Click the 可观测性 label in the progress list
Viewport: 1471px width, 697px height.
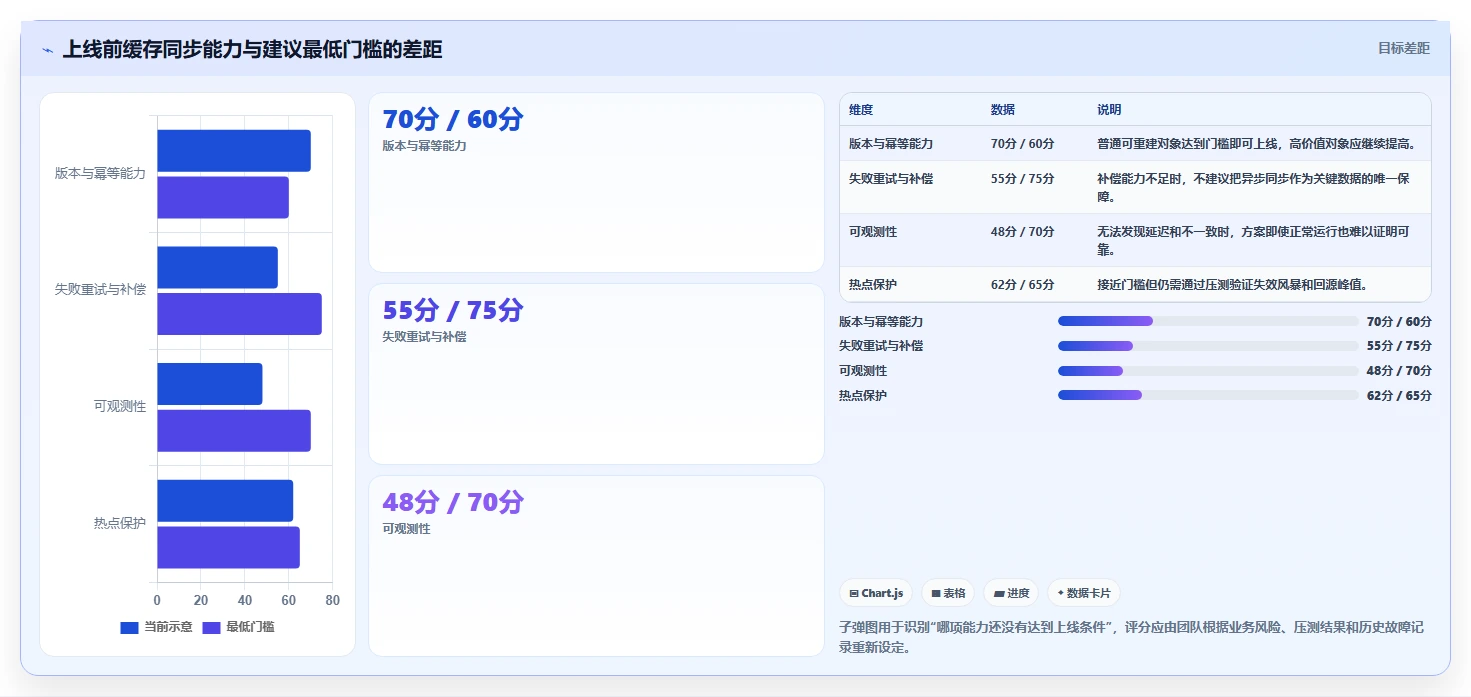coord(863,371)
